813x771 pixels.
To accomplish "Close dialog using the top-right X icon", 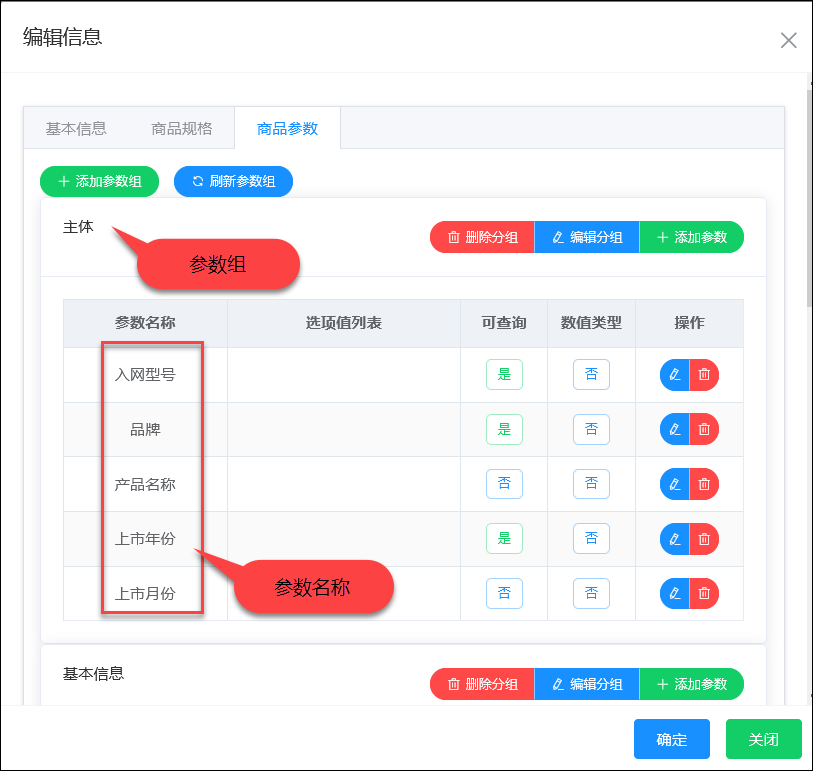I will pos(788,40).
